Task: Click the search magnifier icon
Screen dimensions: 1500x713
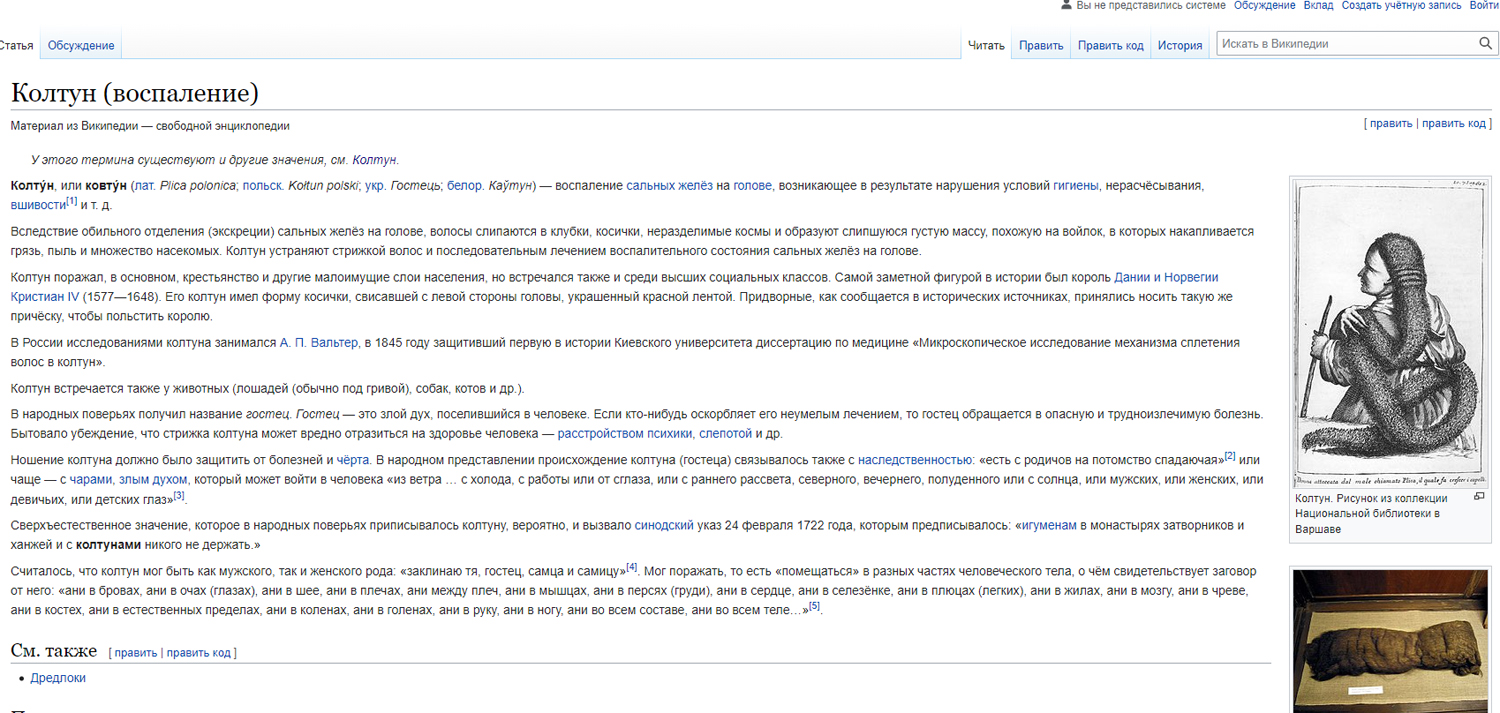Action: 1485,44
